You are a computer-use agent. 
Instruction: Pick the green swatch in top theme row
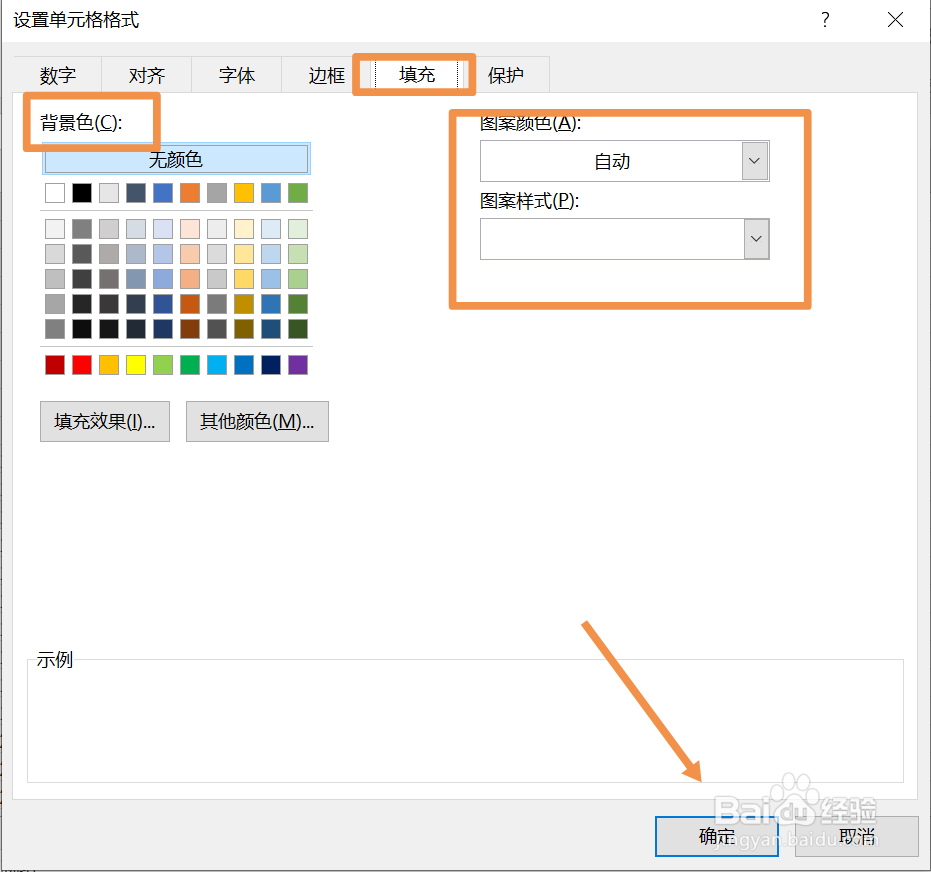[x=298, y=193]
